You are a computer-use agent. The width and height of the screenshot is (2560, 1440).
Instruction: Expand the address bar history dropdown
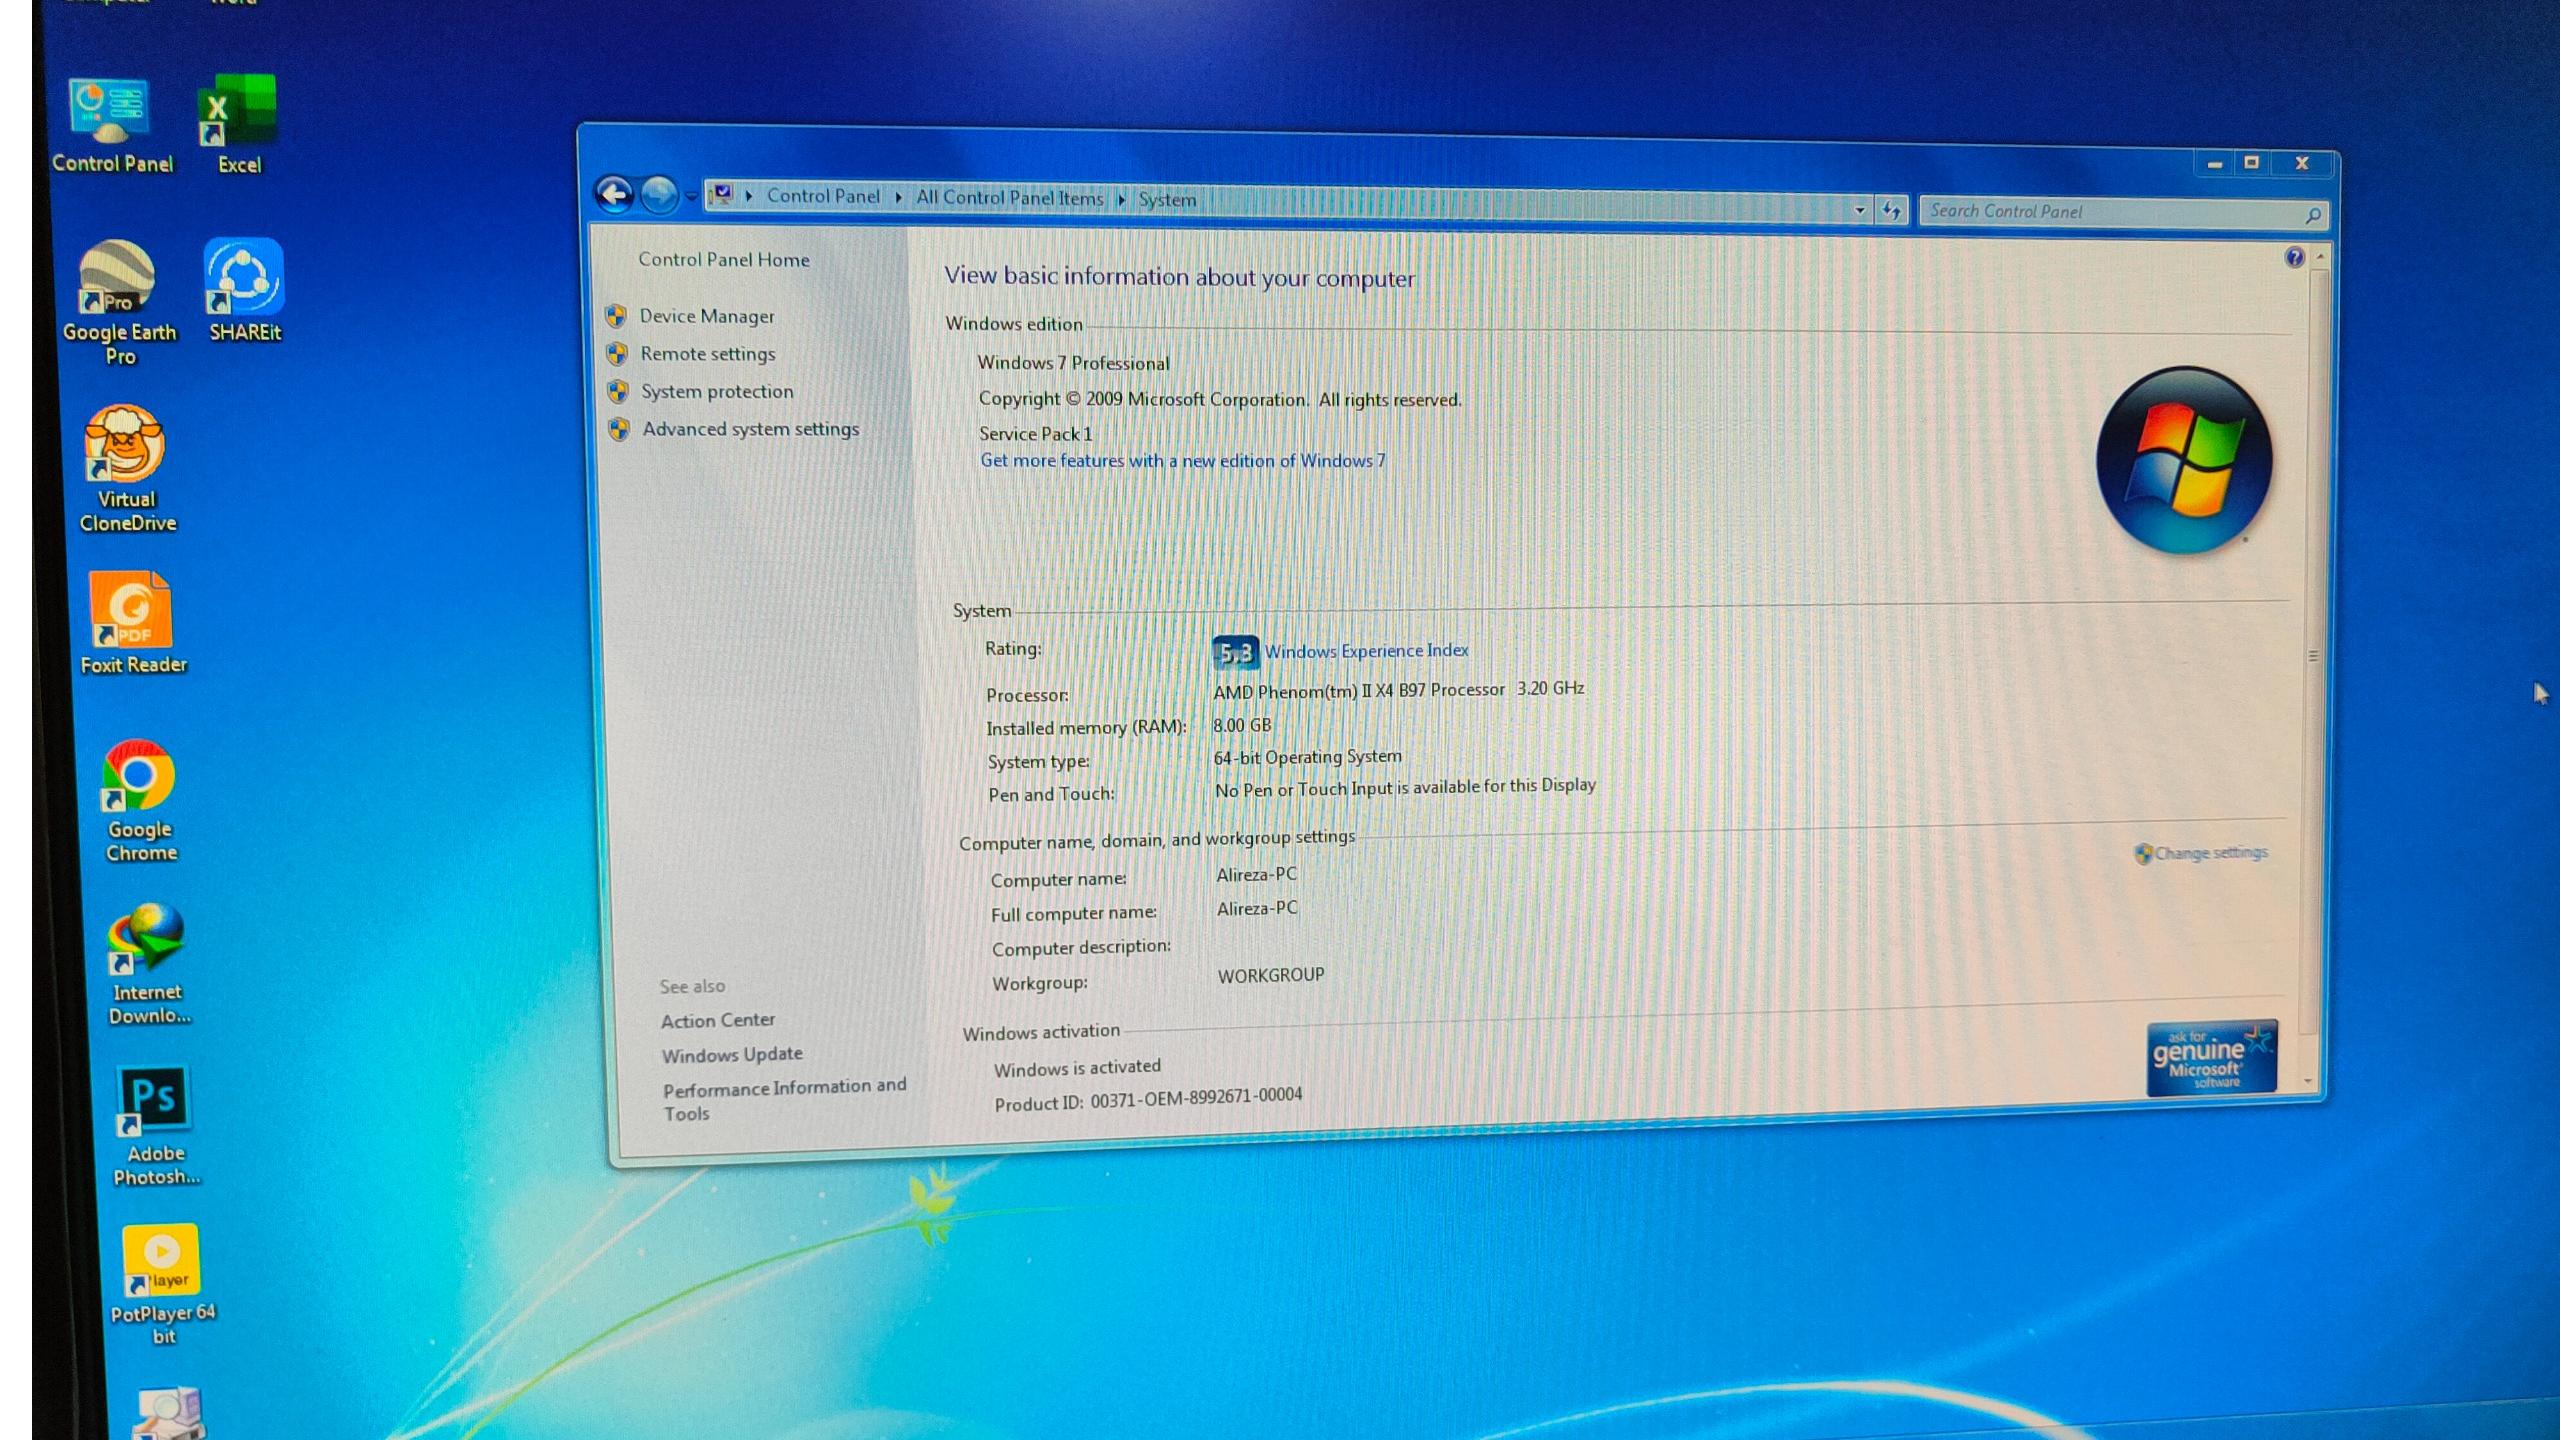point(1859,210)
